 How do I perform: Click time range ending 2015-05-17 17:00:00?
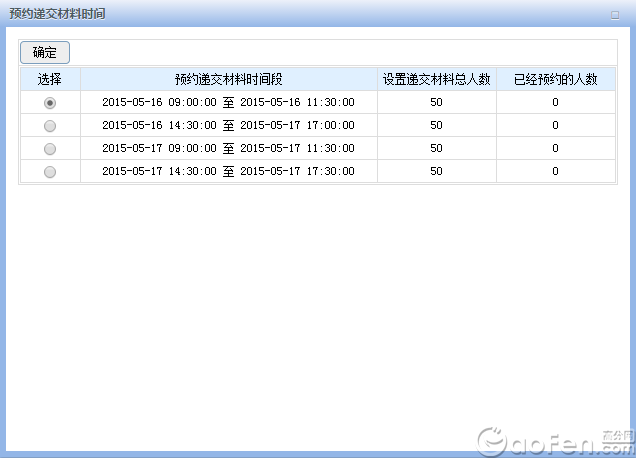tap(228, 125)
